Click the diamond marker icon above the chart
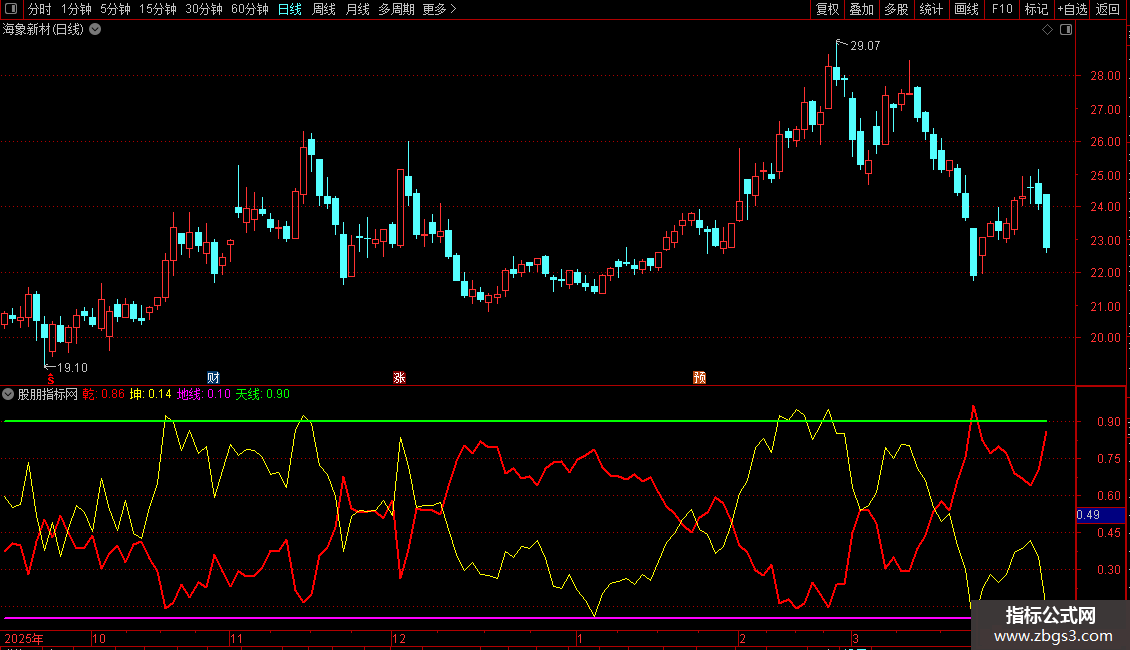The width and height of the screenshot is (1130, 650). coord(1048,30)
